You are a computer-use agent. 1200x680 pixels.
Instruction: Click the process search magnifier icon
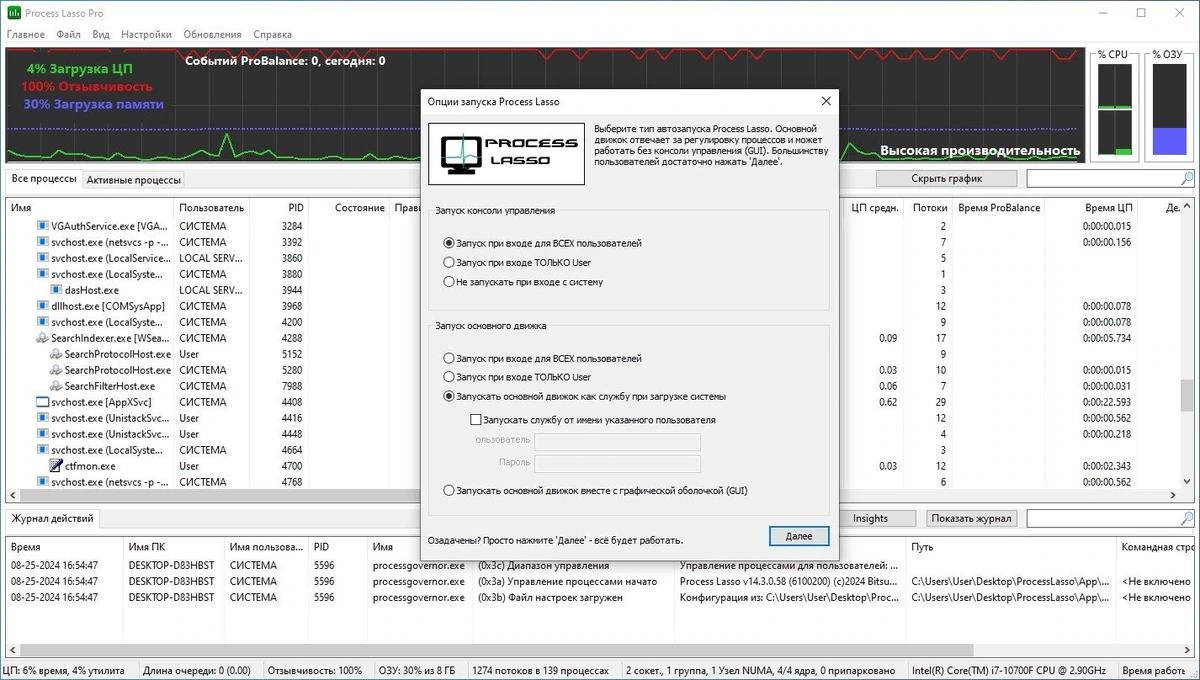tap(1187, 179)
